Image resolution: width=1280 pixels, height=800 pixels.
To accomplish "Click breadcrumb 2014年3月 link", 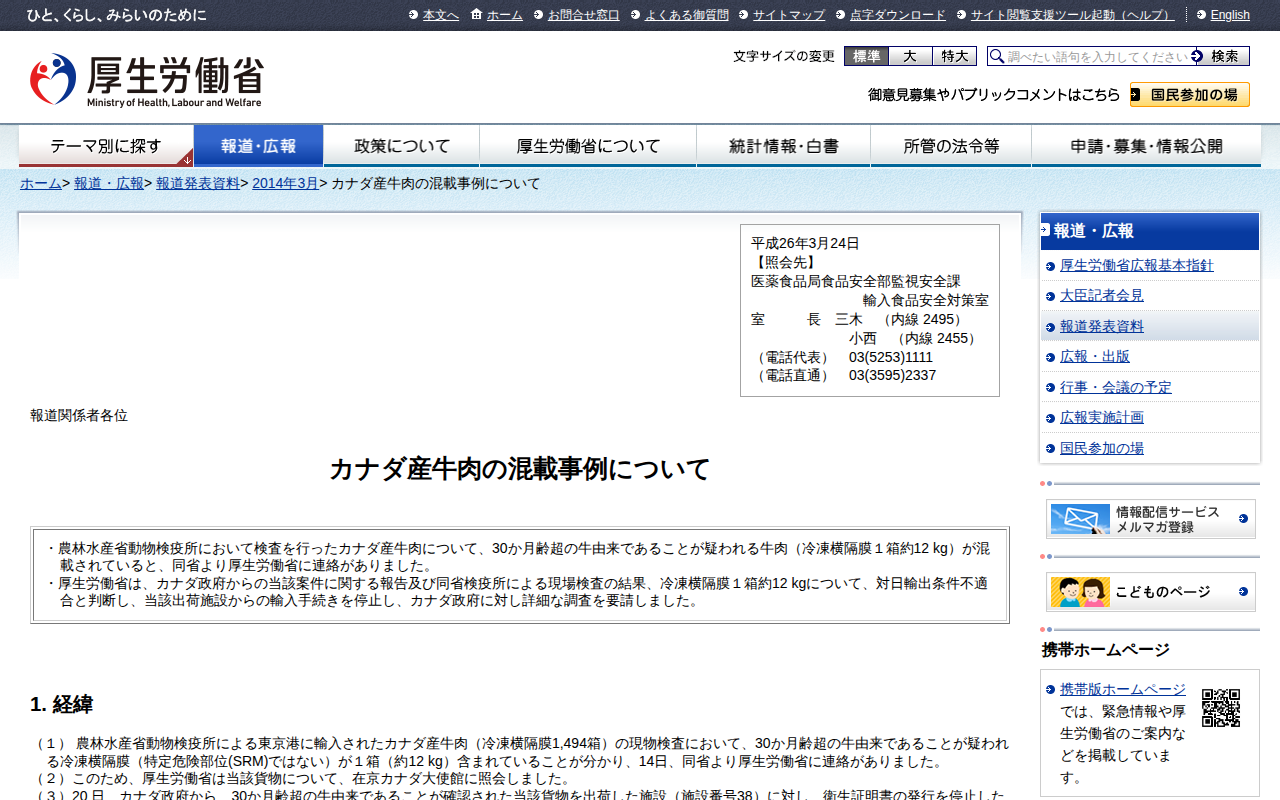I will coord(285,183).
